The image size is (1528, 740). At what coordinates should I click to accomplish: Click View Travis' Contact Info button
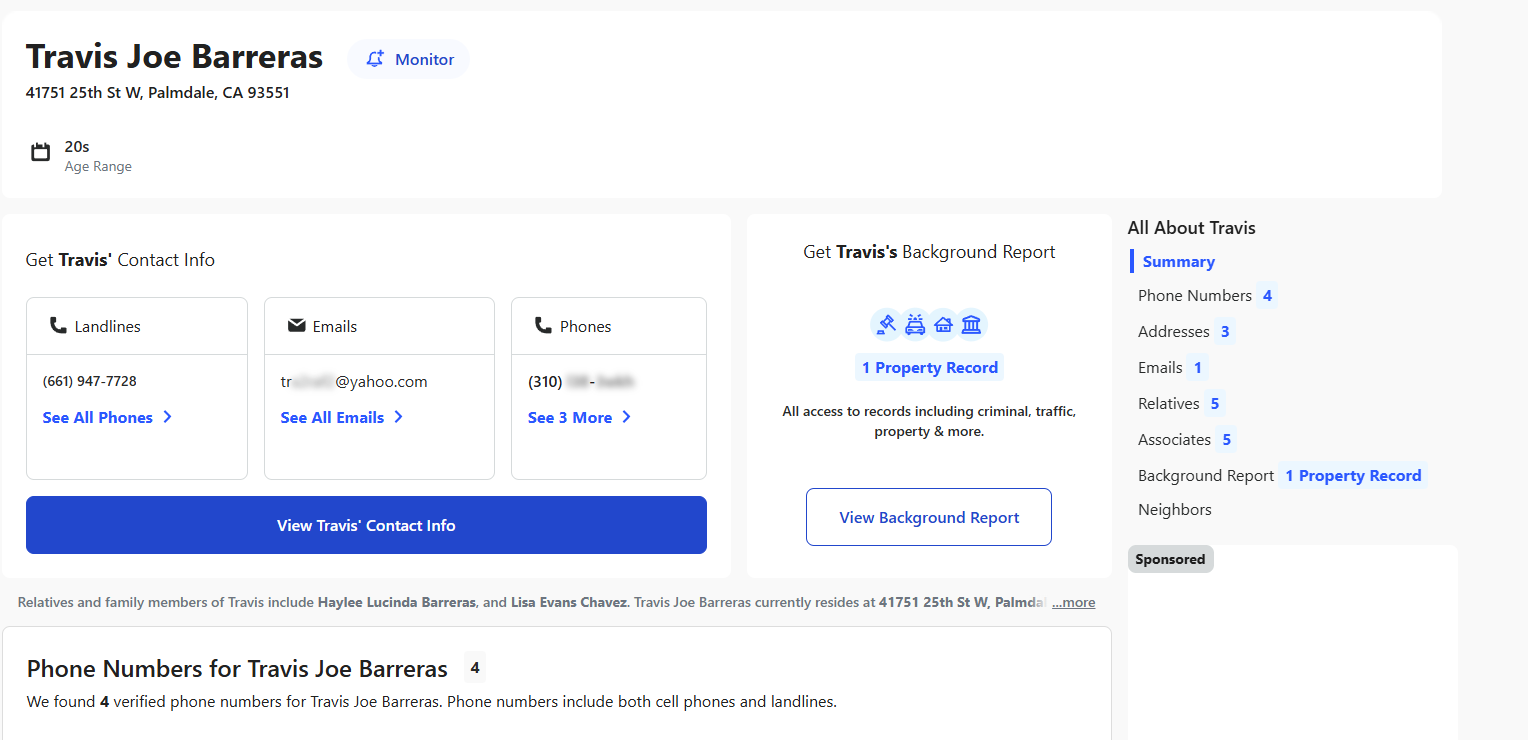366,525
